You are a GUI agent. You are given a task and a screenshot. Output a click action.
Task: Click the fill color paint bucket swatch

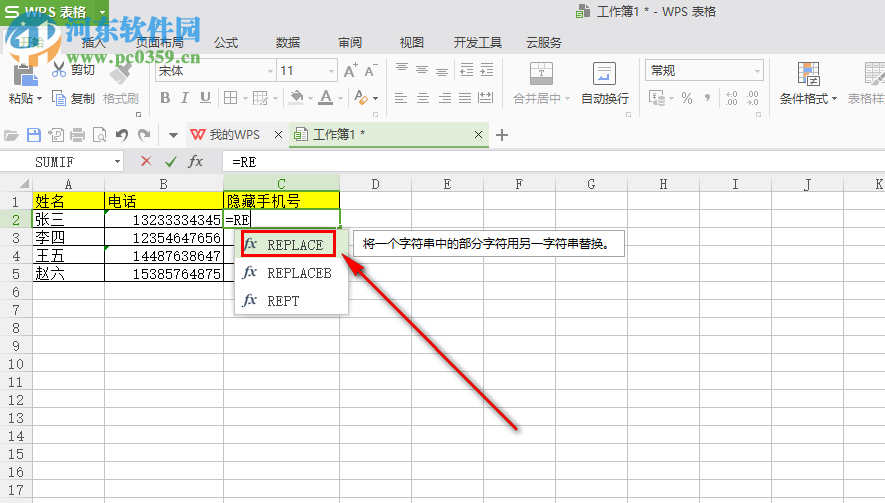tap(296, 98)
